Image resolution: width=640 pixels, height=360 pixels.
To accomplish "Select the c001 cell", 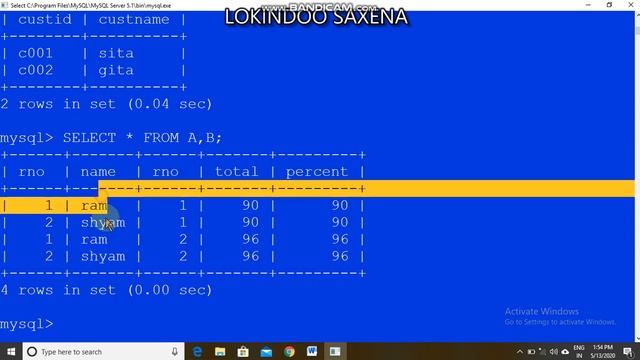I will point(36,53).
